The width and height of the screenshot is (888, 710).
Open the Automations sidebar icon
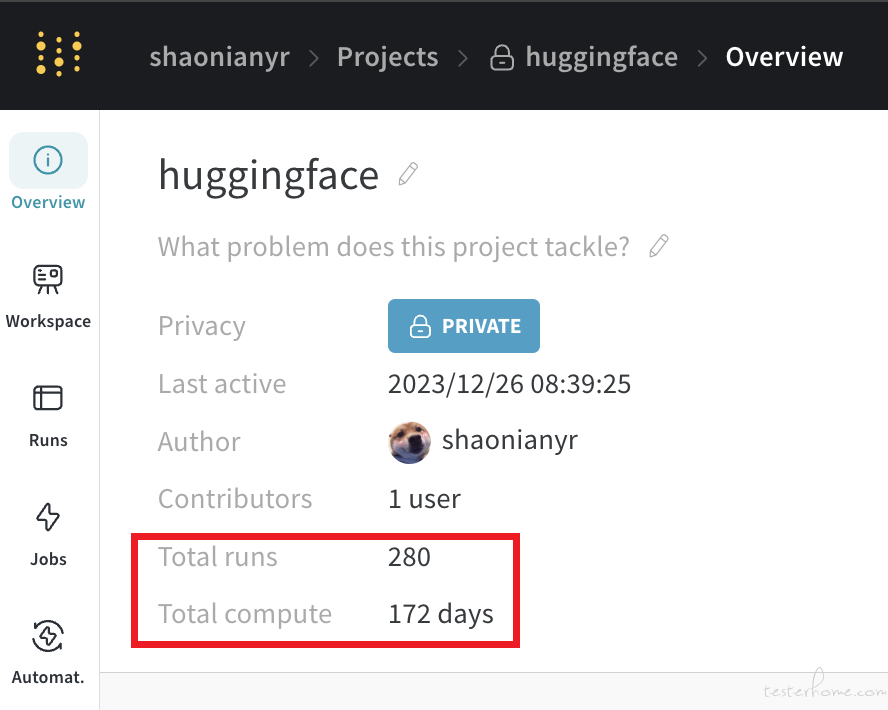click(48, 635)
